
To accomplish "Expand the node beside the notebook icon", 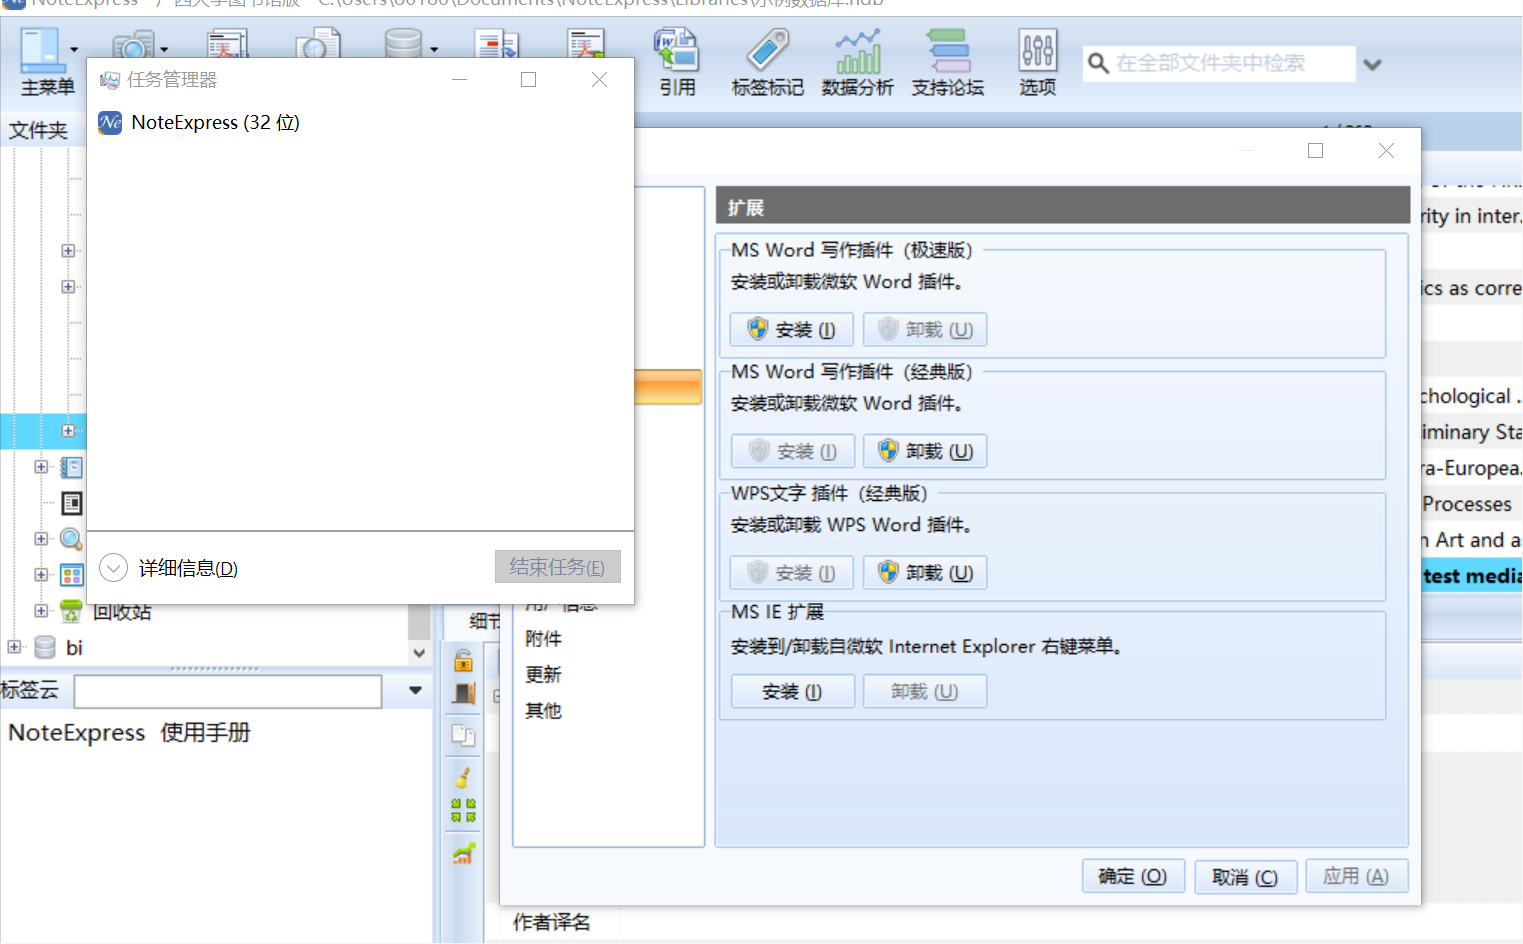I will click(41, 466).
